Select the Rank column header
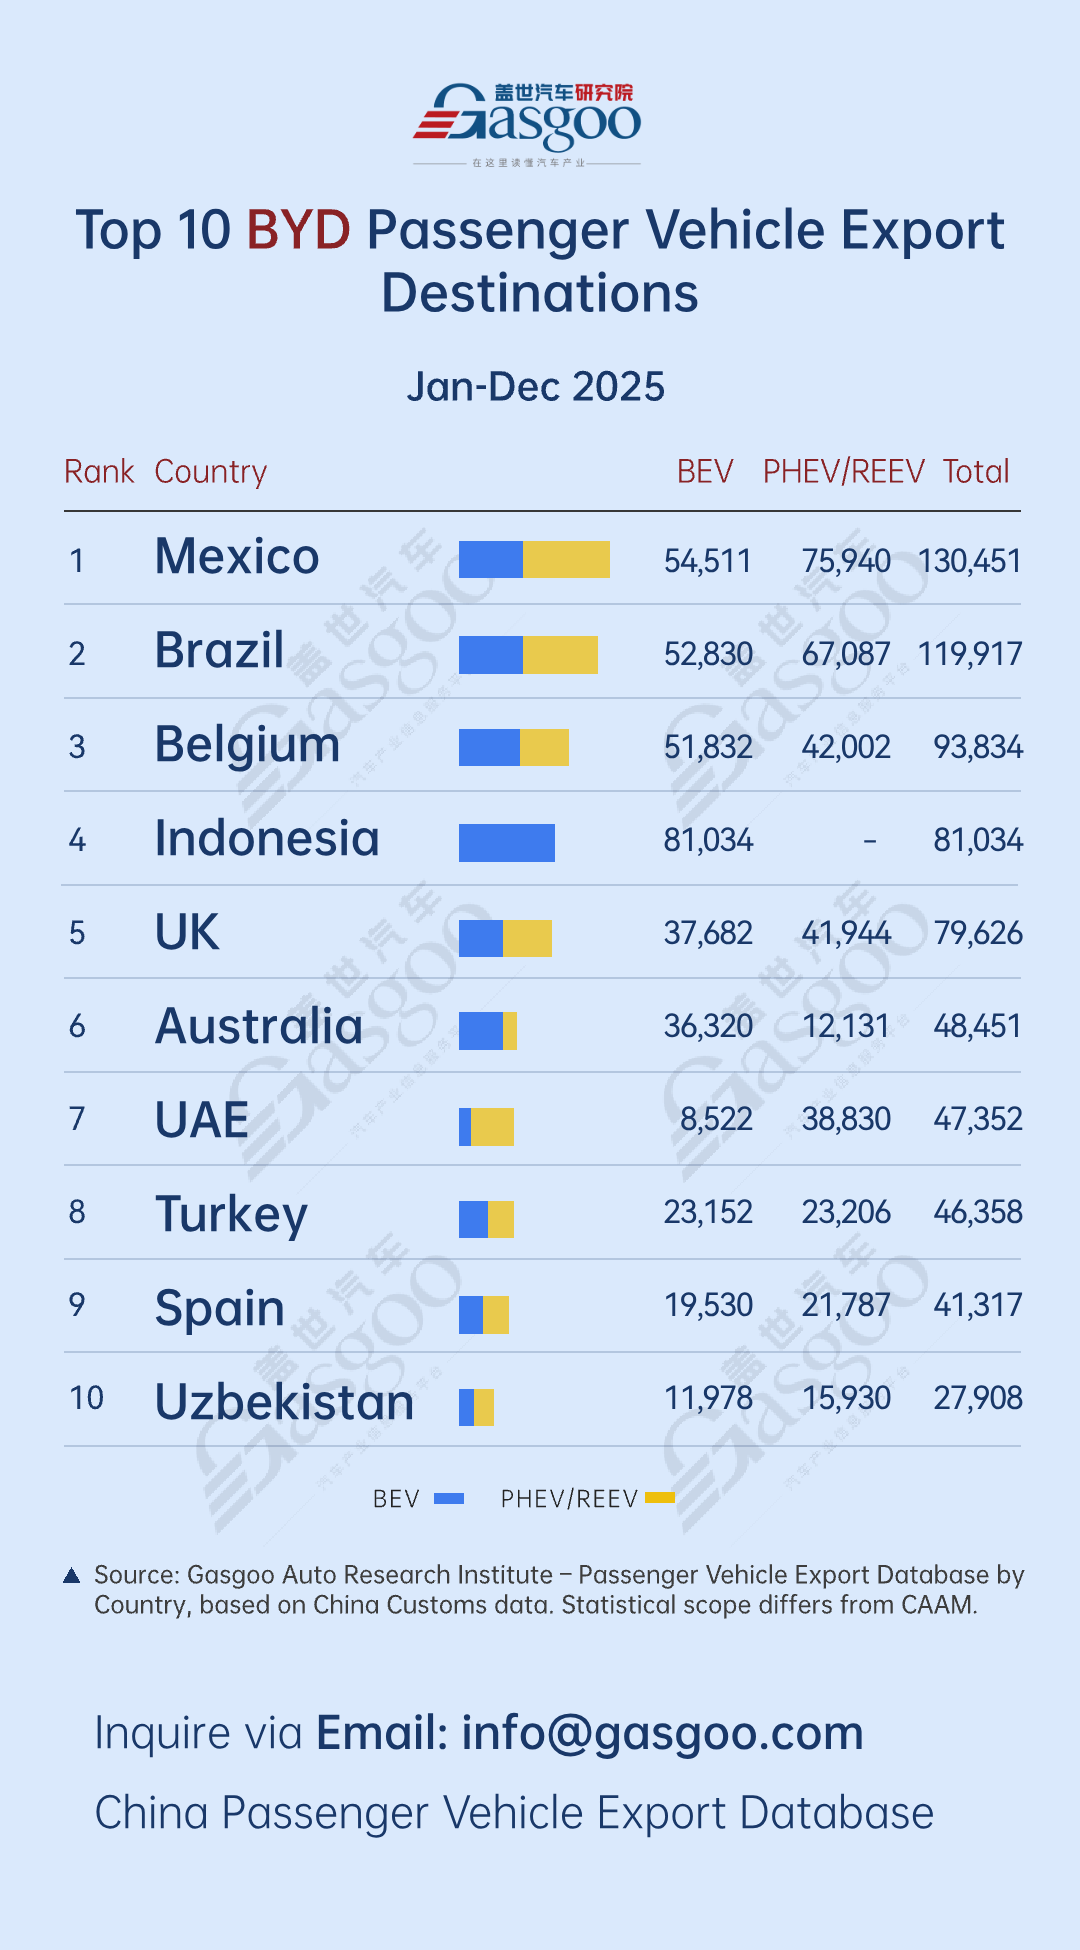1080x1950 pixels. (x=99, y=471)
